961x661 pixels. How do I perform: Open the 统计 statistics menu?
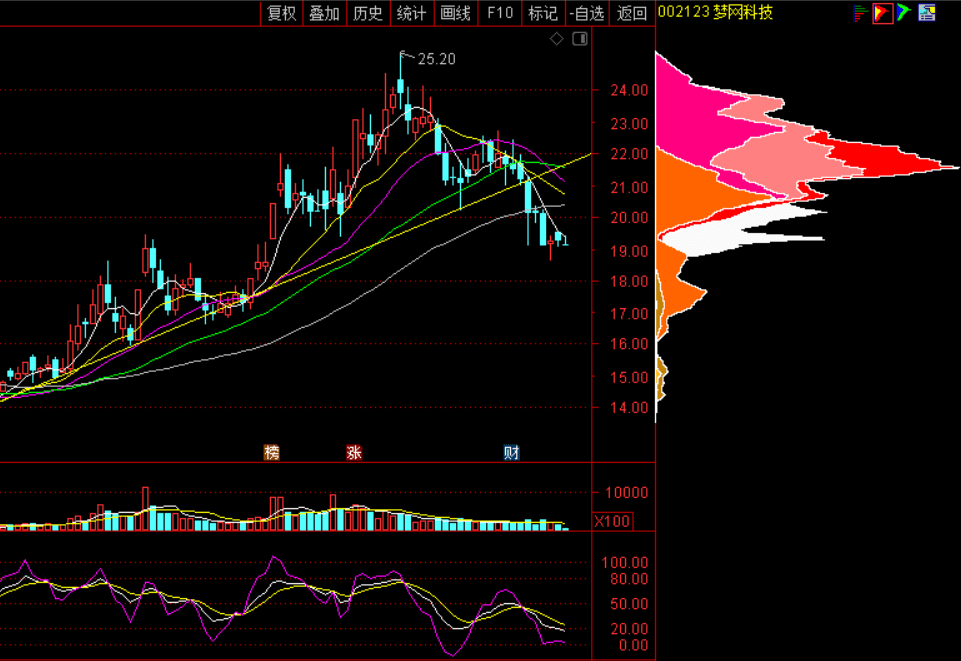(x=411, y=13)
